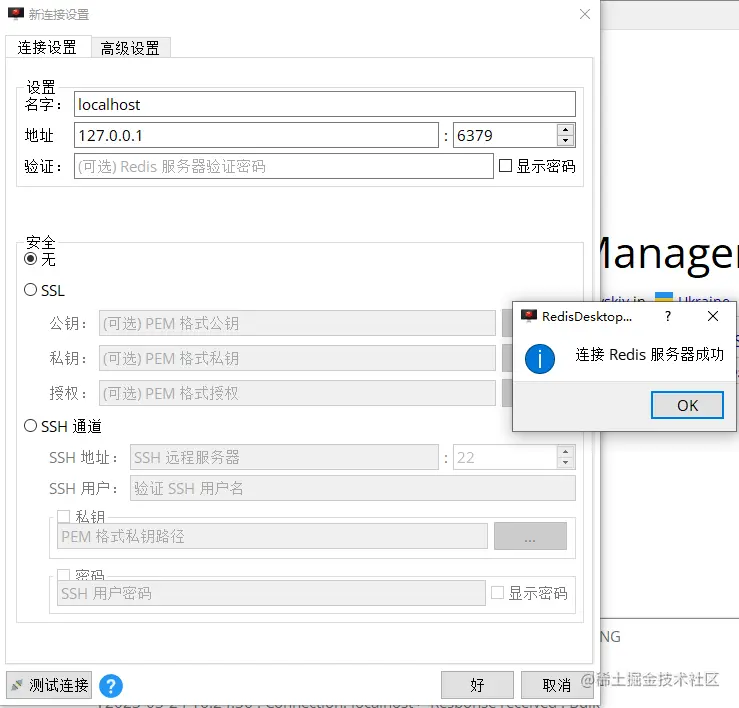Click the PEM 格式私钥 field under SSL
739x708 pixels.
click(x=297, y=358)
